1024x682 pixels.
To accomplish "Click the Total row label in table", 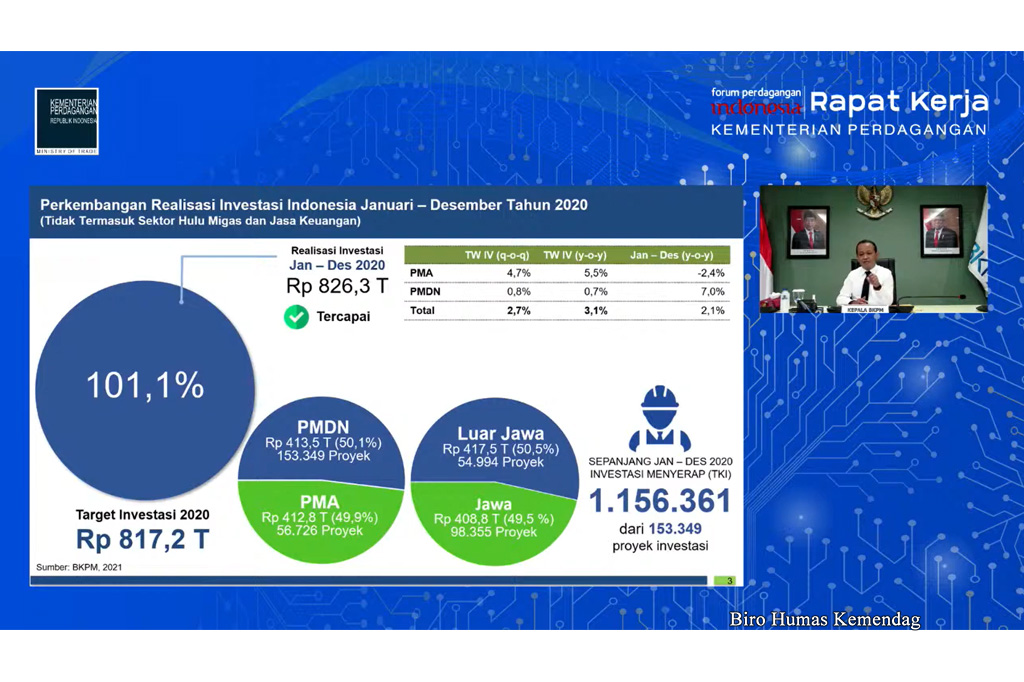I will coord(422,310).
